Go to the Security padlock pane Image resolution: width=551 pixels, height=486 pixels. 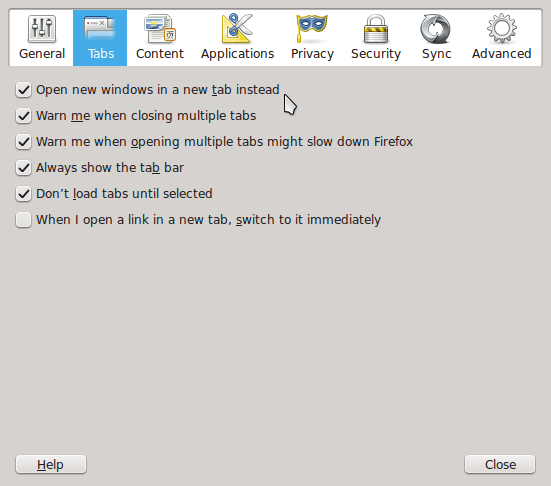coord(376,38)
